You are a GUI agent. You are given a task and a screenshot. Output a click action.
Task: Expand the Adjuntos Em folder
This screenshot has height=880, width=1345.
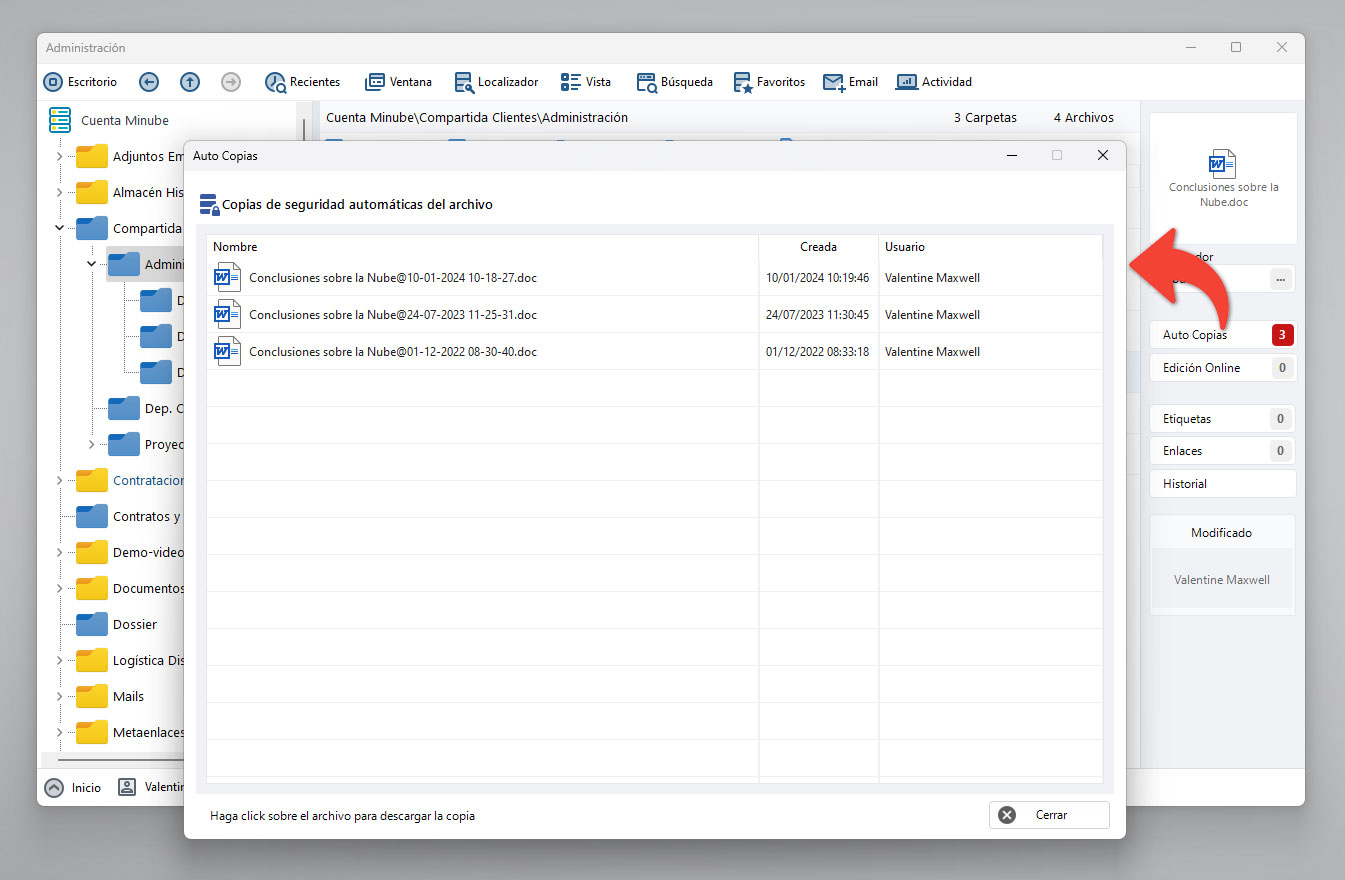59,157
